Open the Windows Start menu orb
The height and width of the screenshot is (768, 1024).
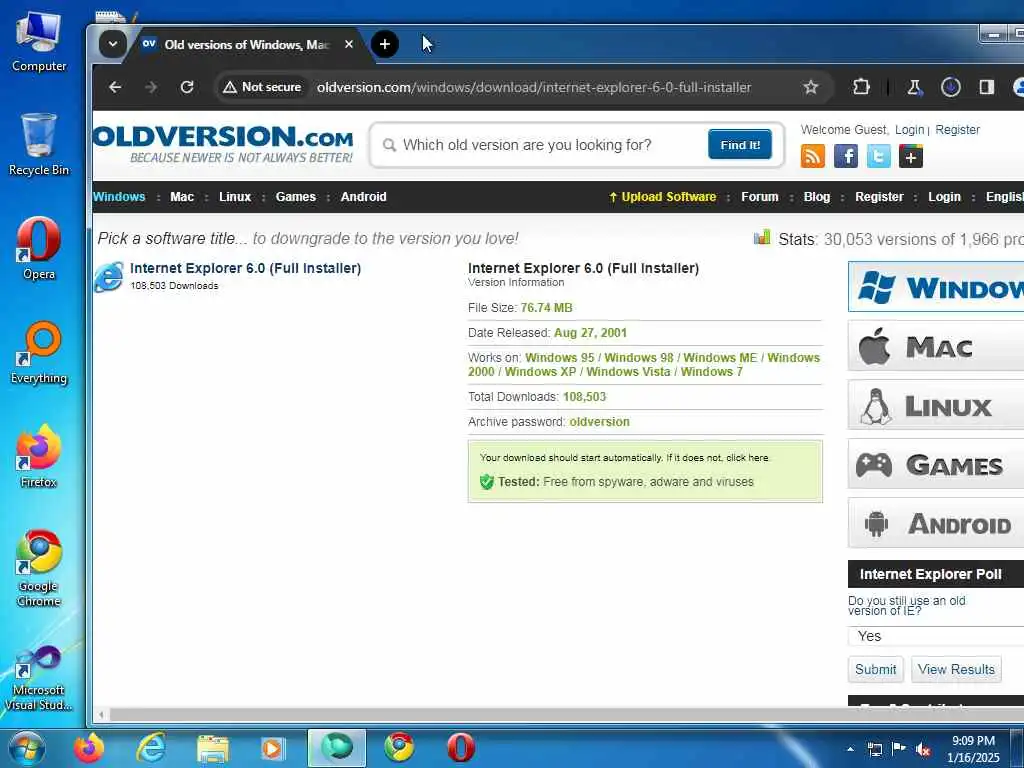27,748
